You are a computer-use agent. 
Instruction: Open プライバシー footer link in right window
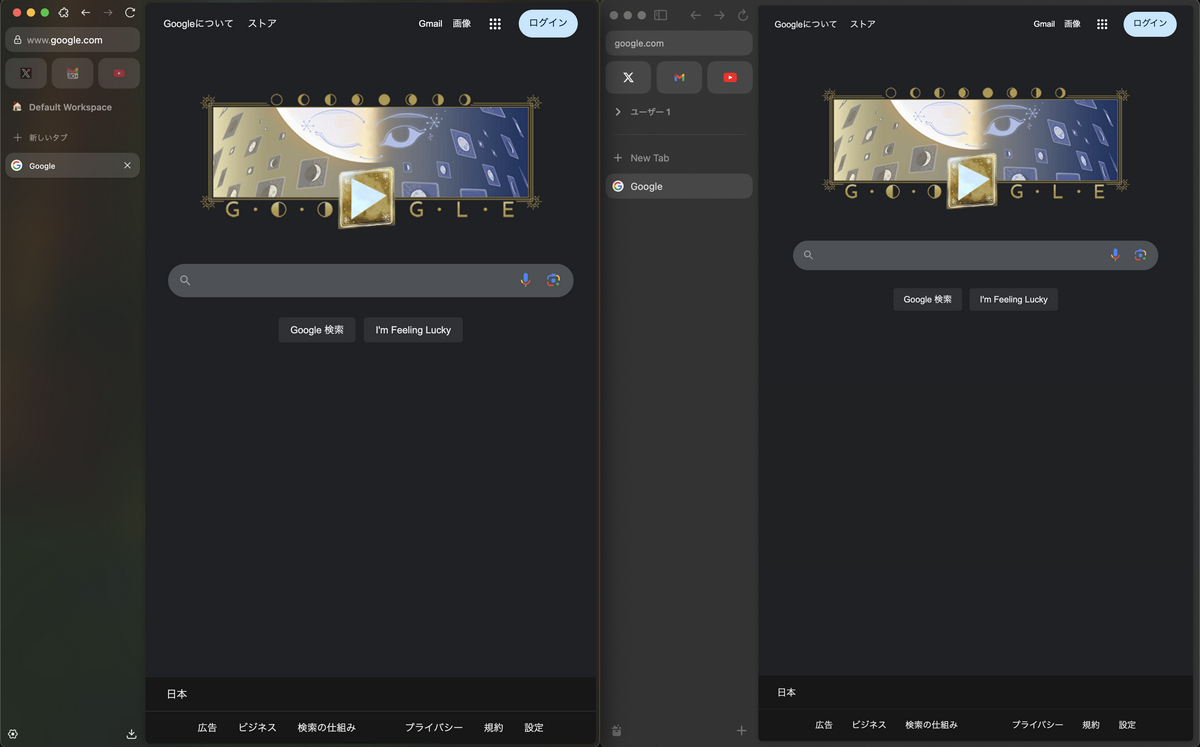[x=1037, y=725]
